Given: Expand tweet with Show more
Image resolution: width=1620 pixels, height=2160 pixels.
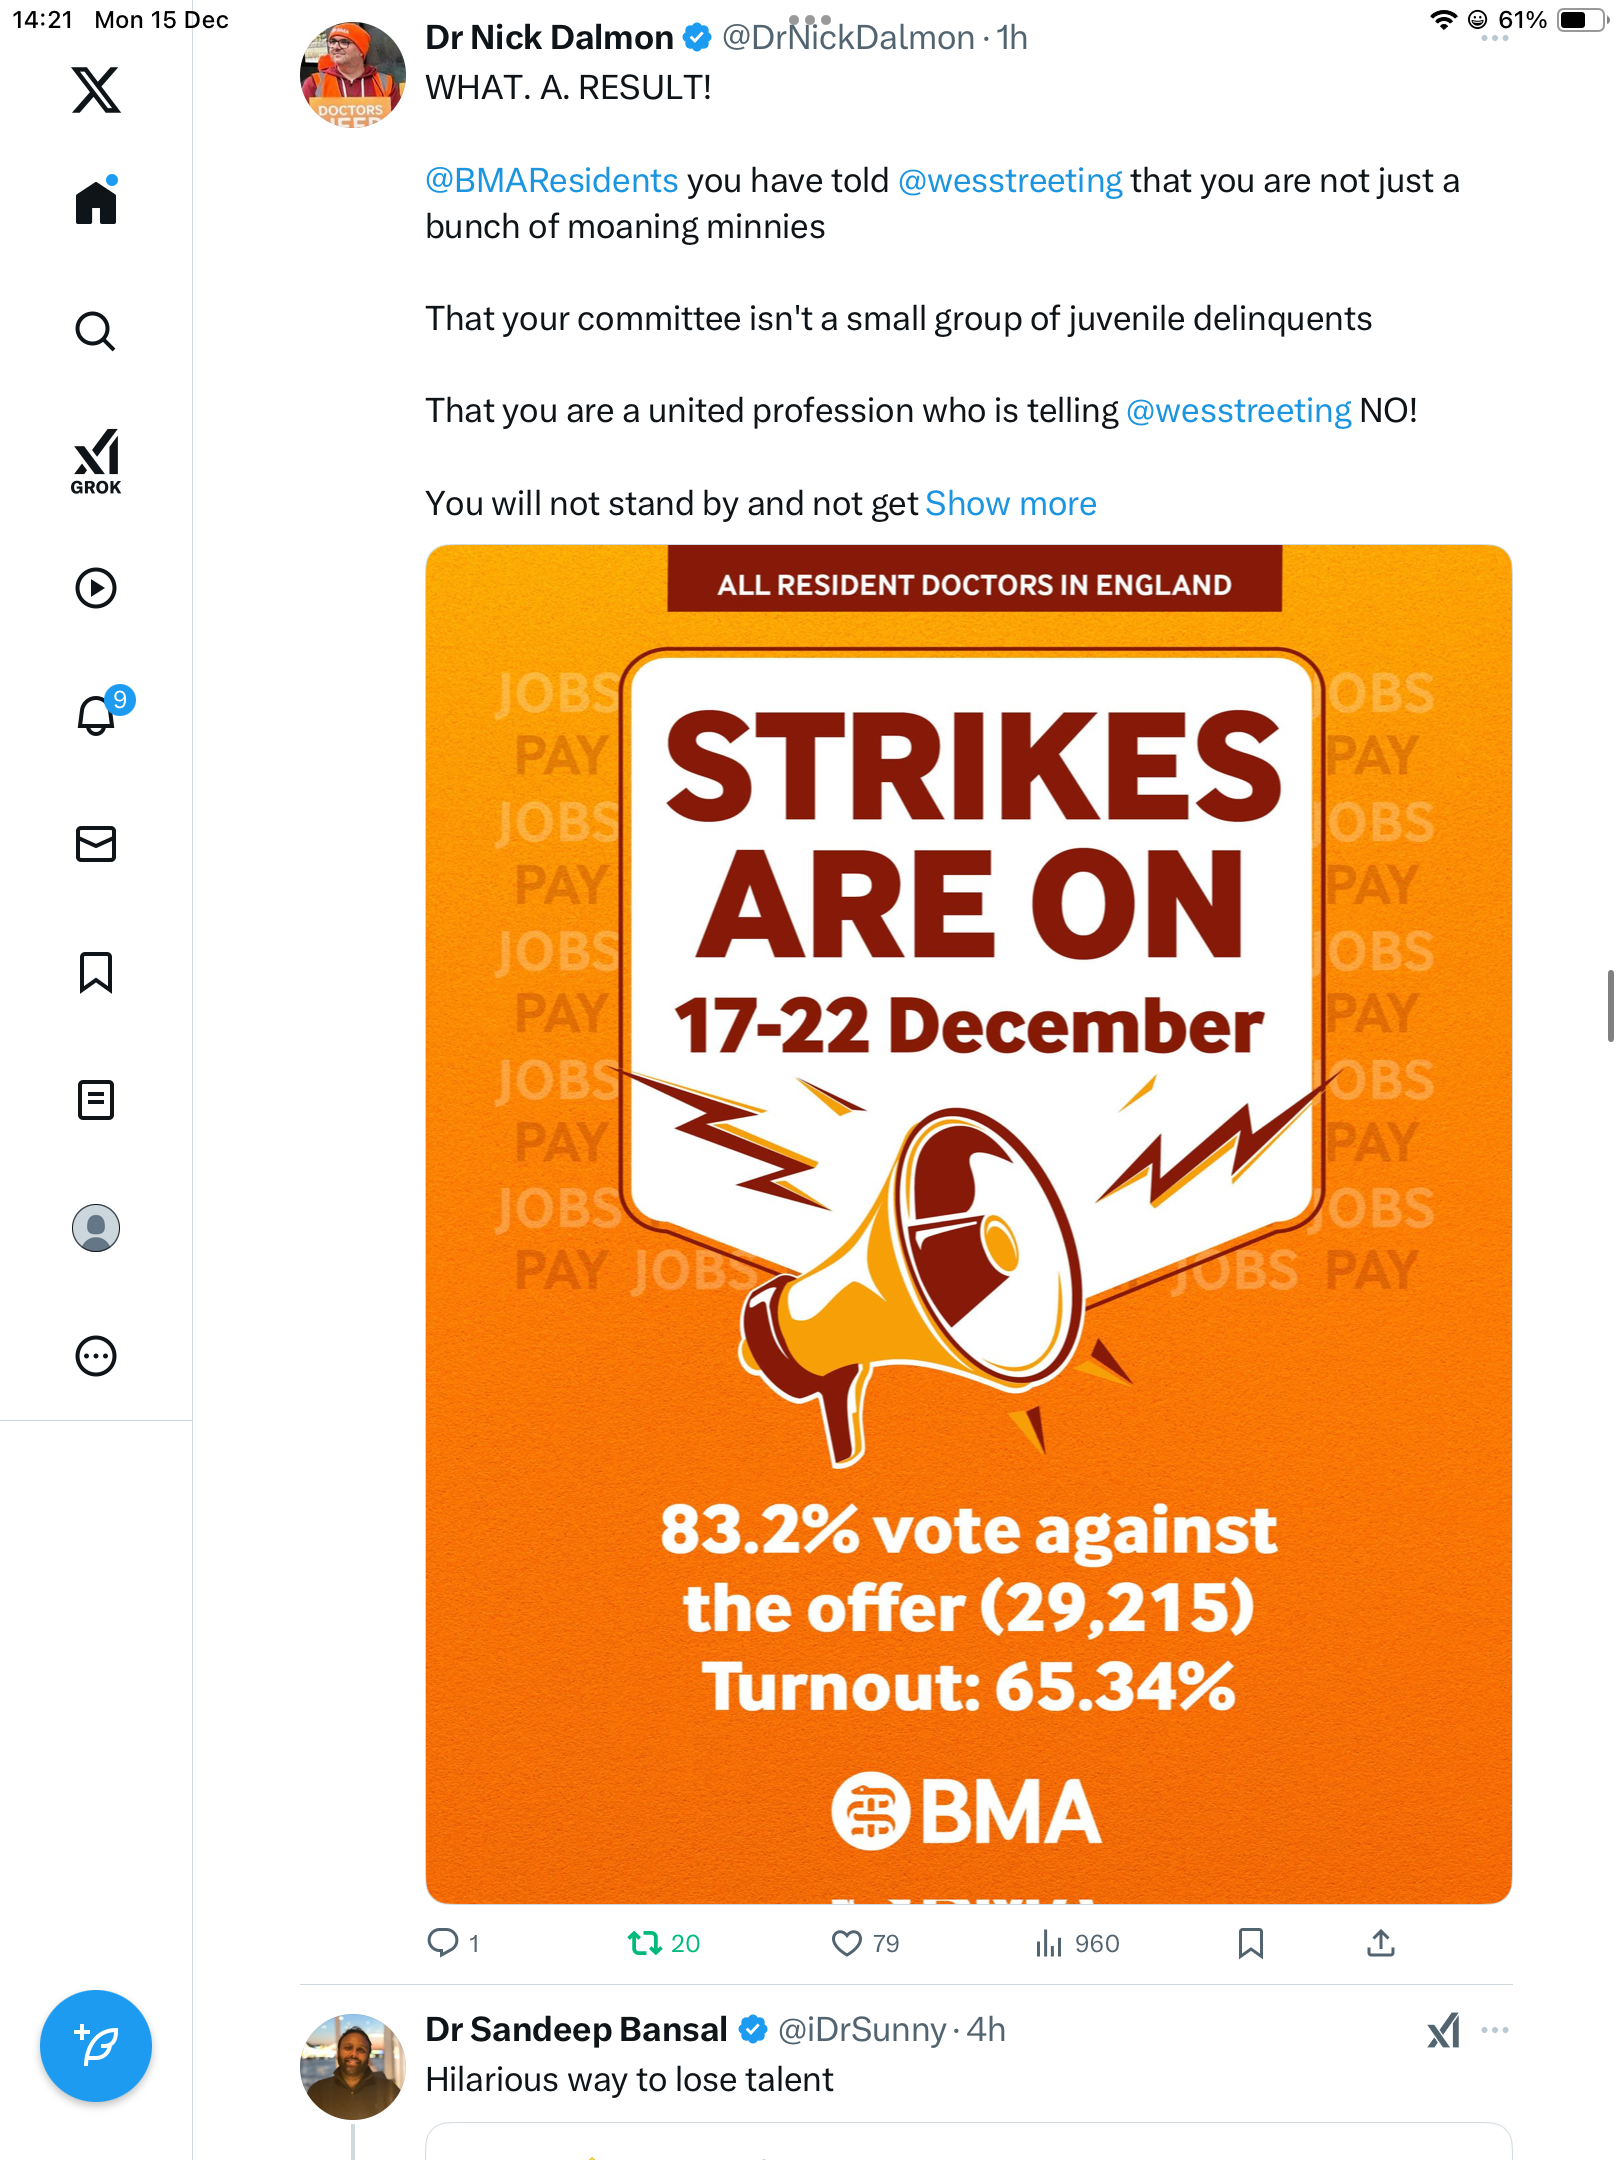Looking at the screenshot, I should click(x=1010, y=504).
